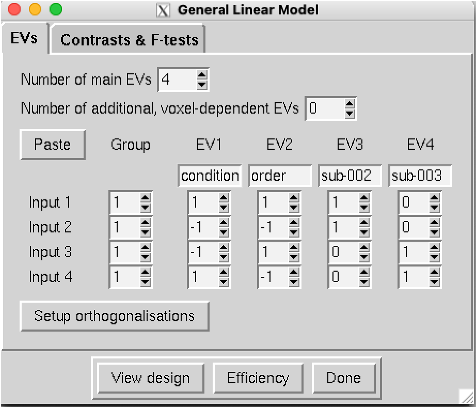
Task: Edit the EV3 name field 'sub-002'
Action: [350, 176]
